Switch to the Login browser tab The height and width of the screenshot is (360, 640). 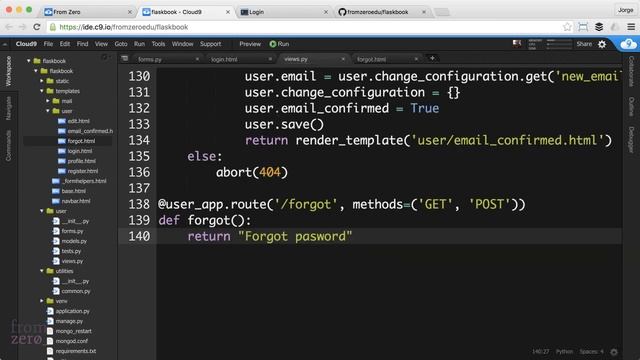tap(284, 12)
